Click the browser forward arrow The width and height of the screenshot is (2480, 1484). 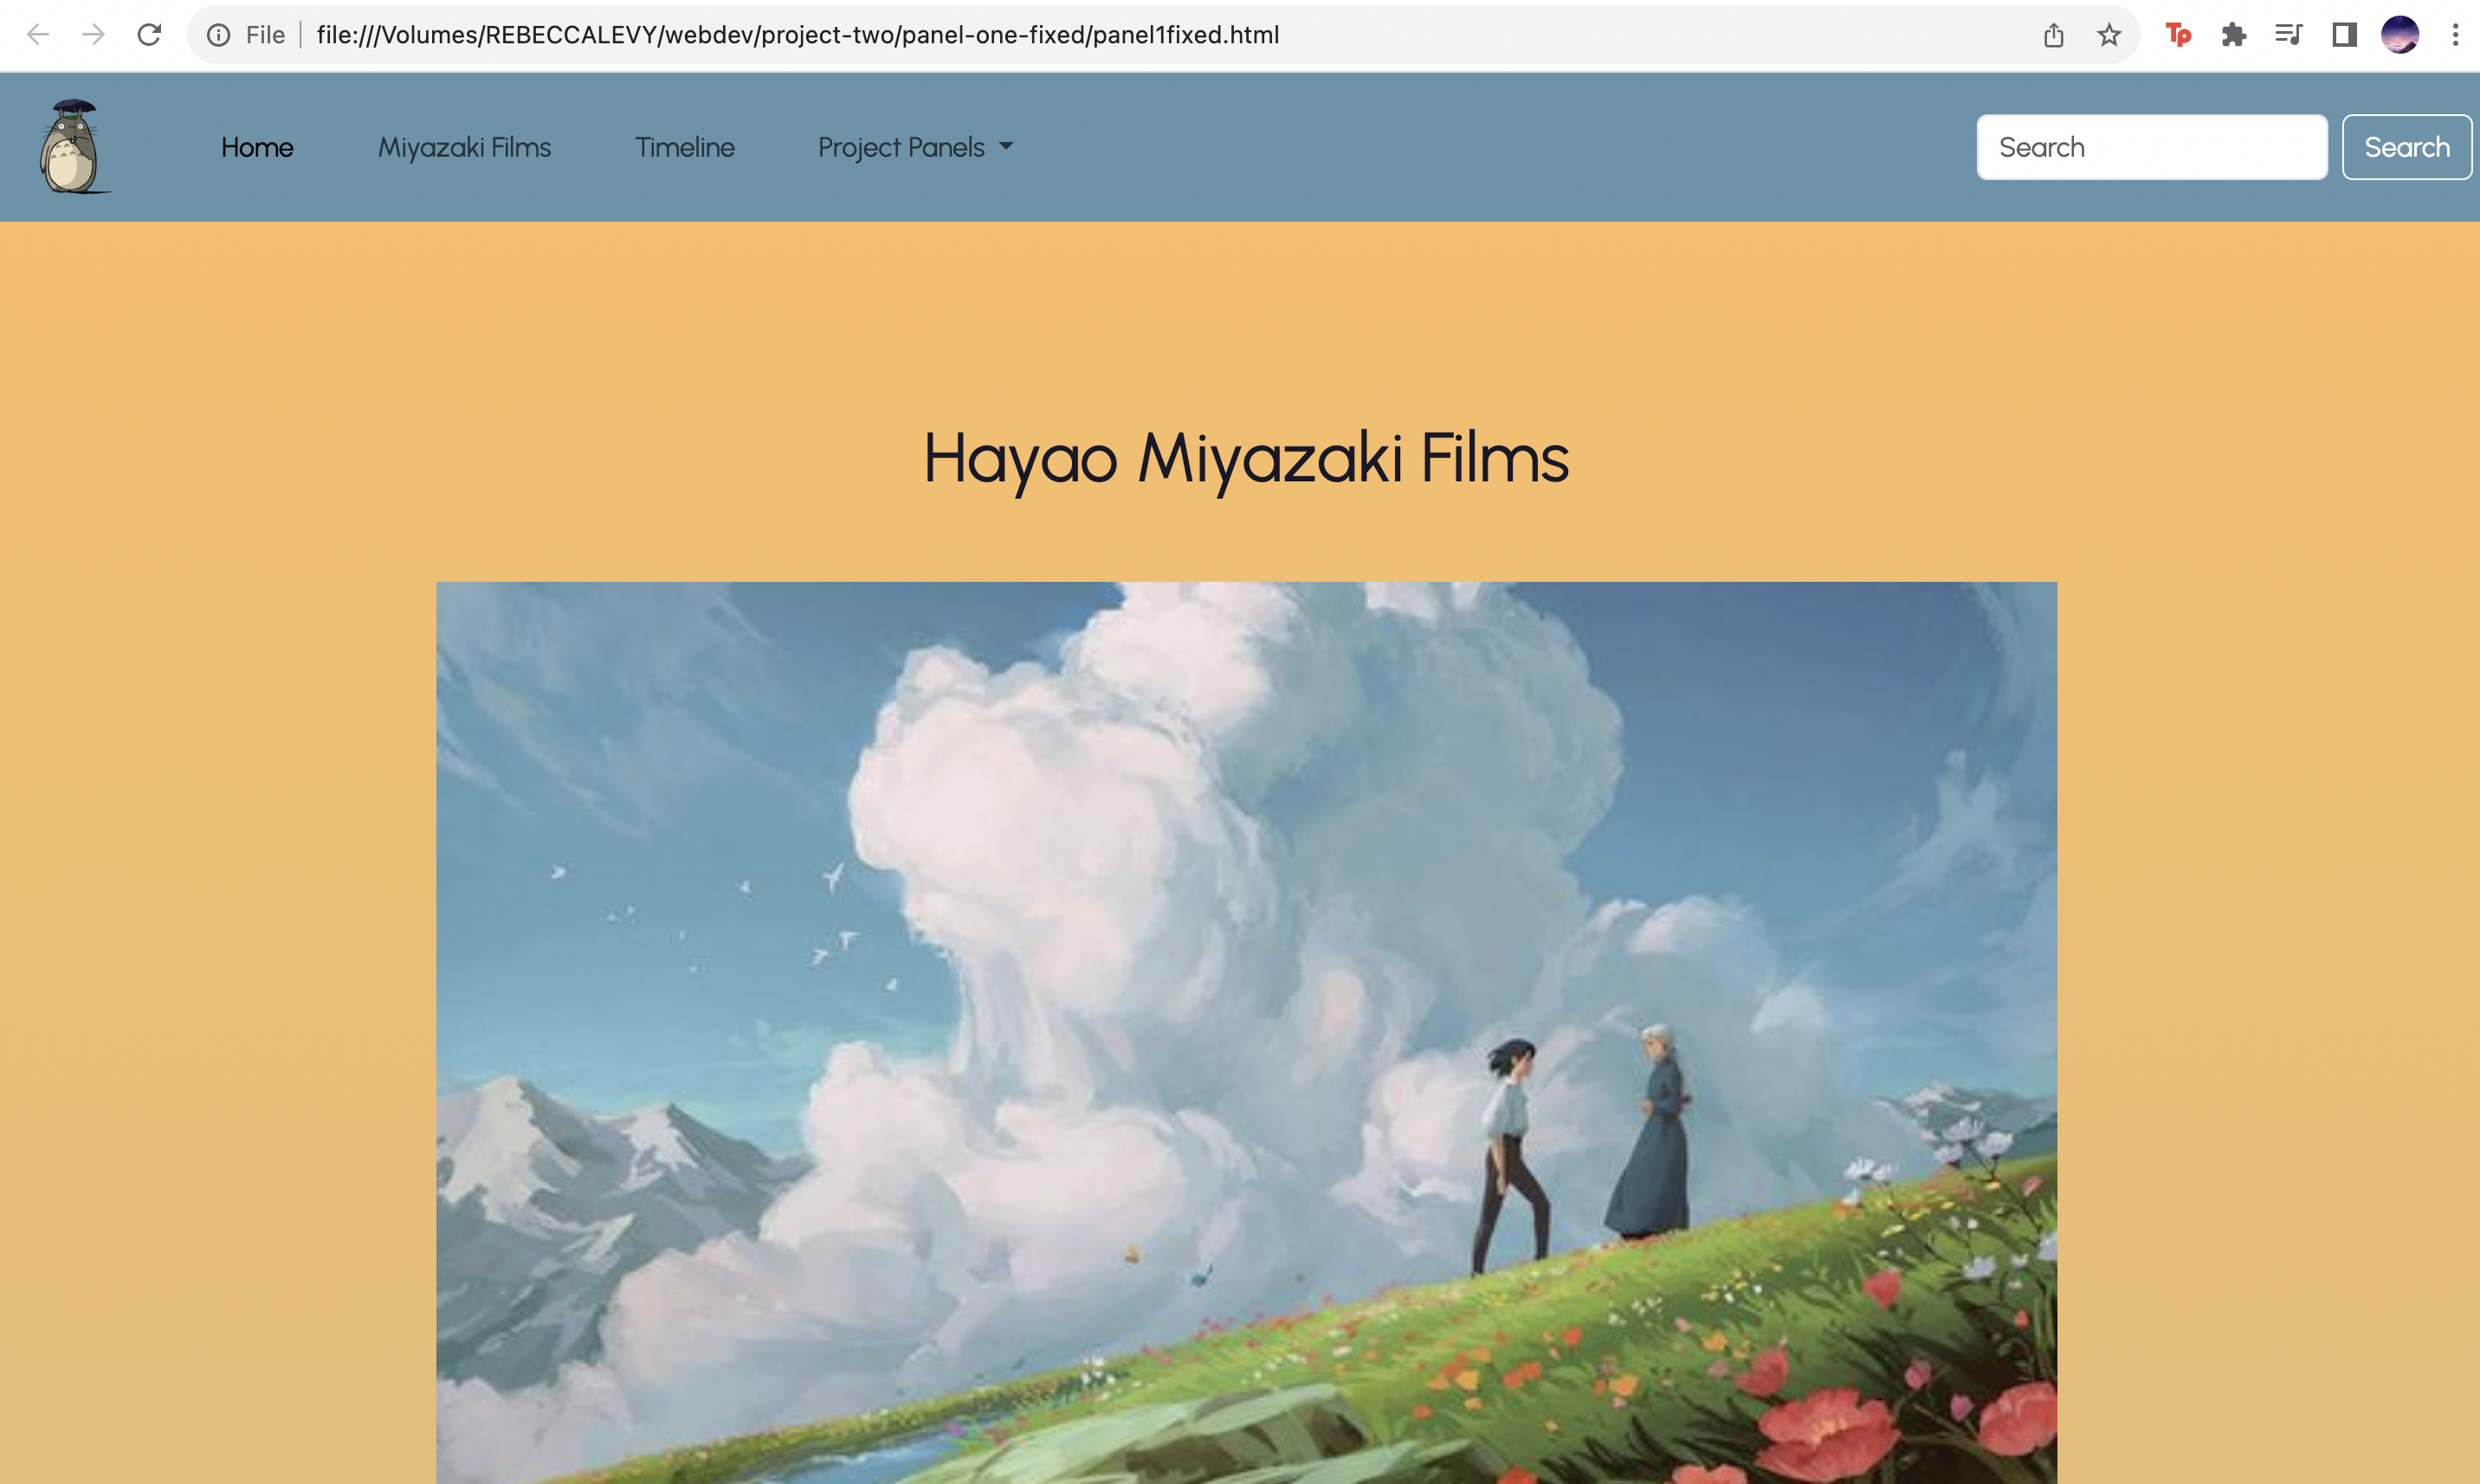(x=93, y=35)
